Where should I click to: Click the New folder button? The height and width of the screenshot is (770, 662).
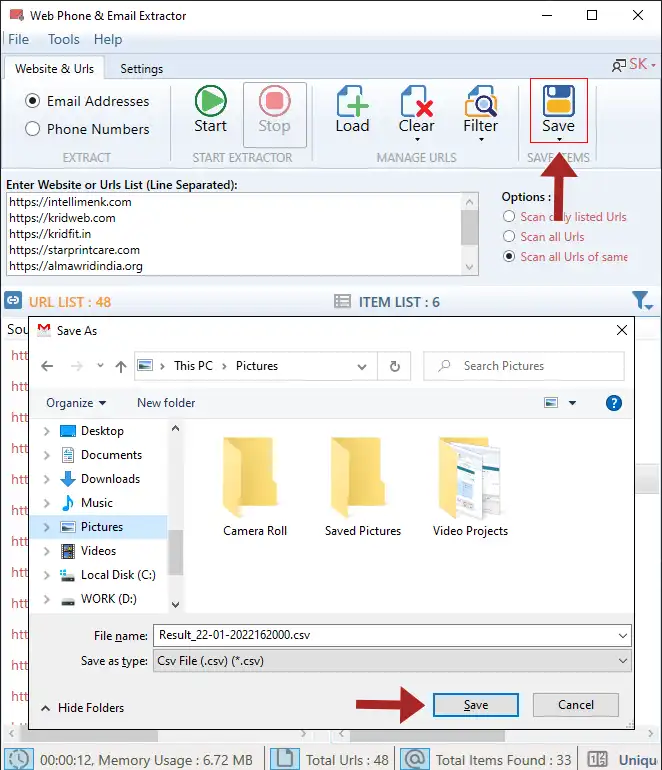tap(166, 403)
